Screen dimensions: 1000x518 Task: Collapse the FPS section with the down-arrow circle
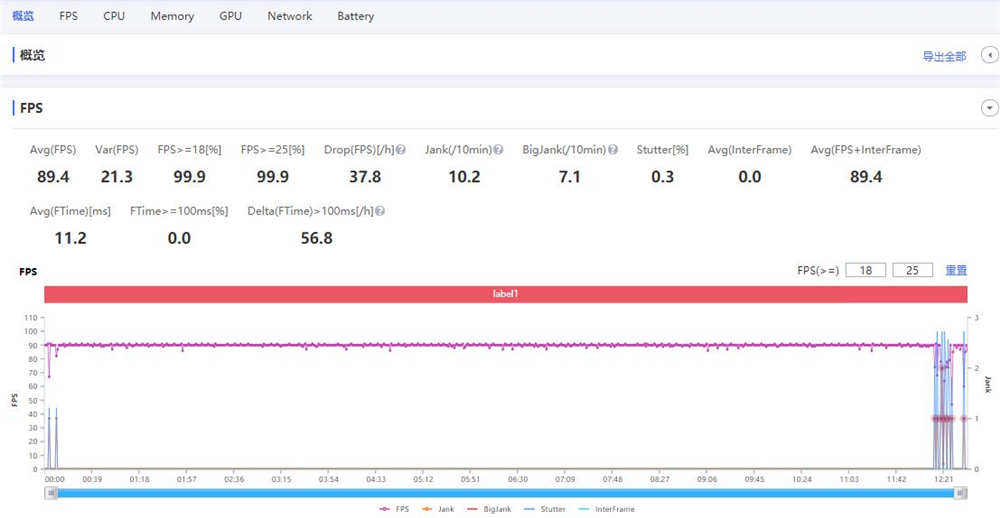pos(990,108)
